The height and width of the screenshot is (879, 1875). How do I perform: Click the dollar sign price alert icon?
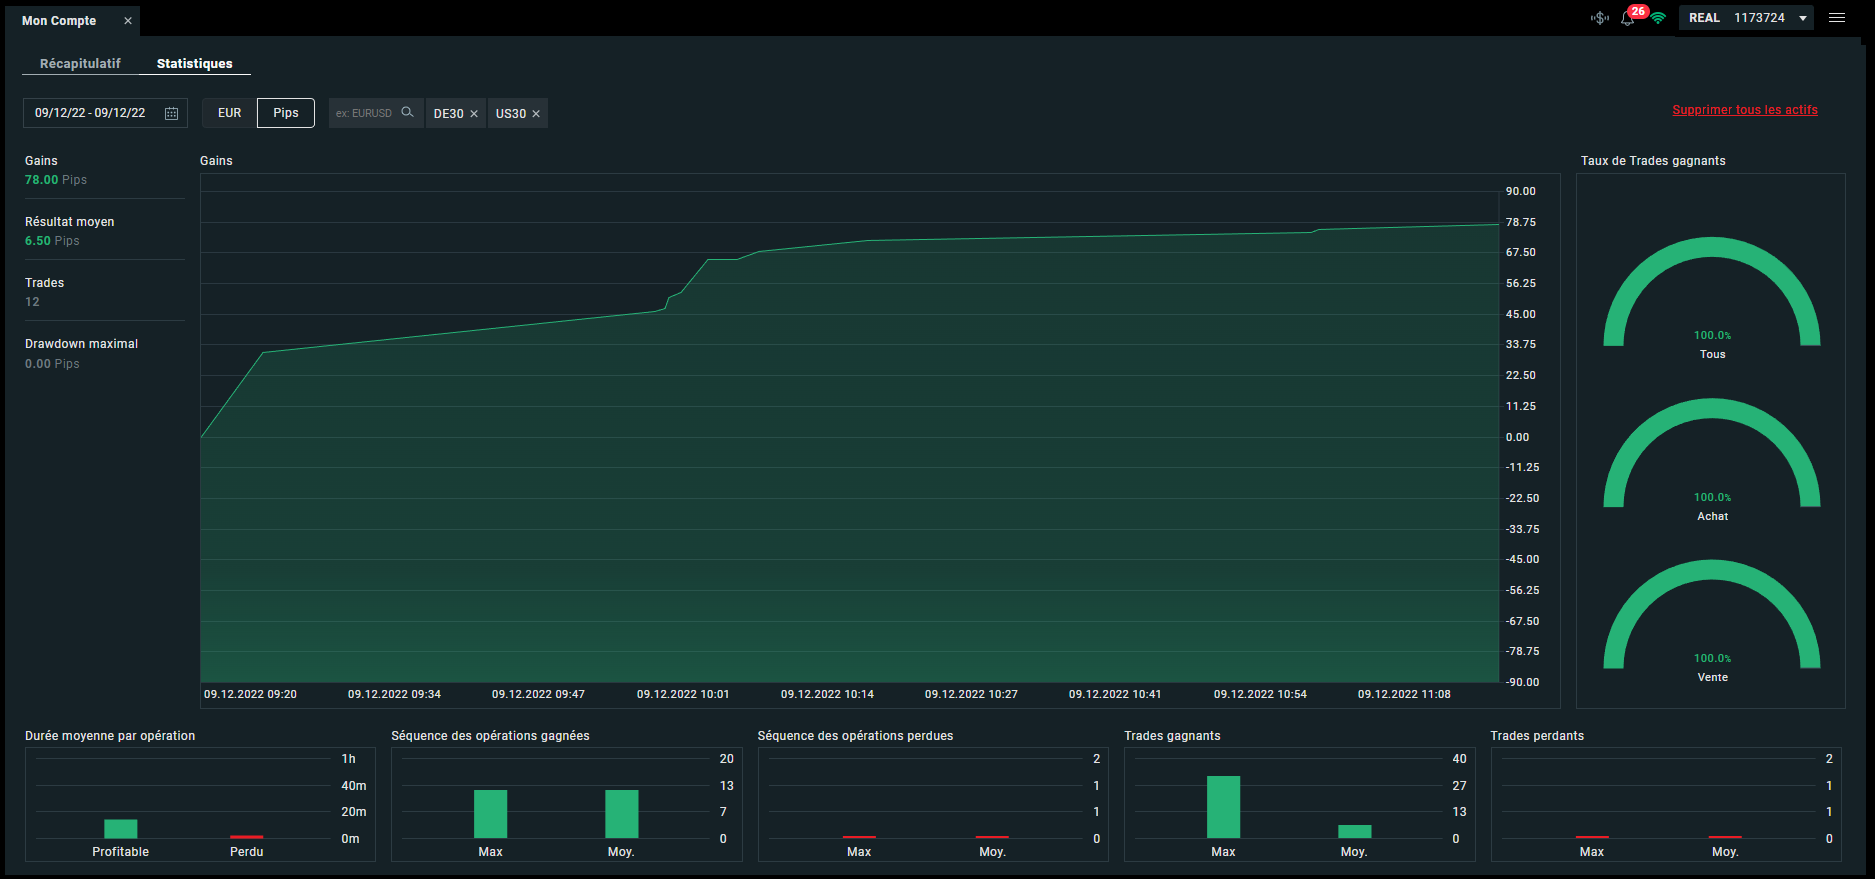coord(1599,18)
